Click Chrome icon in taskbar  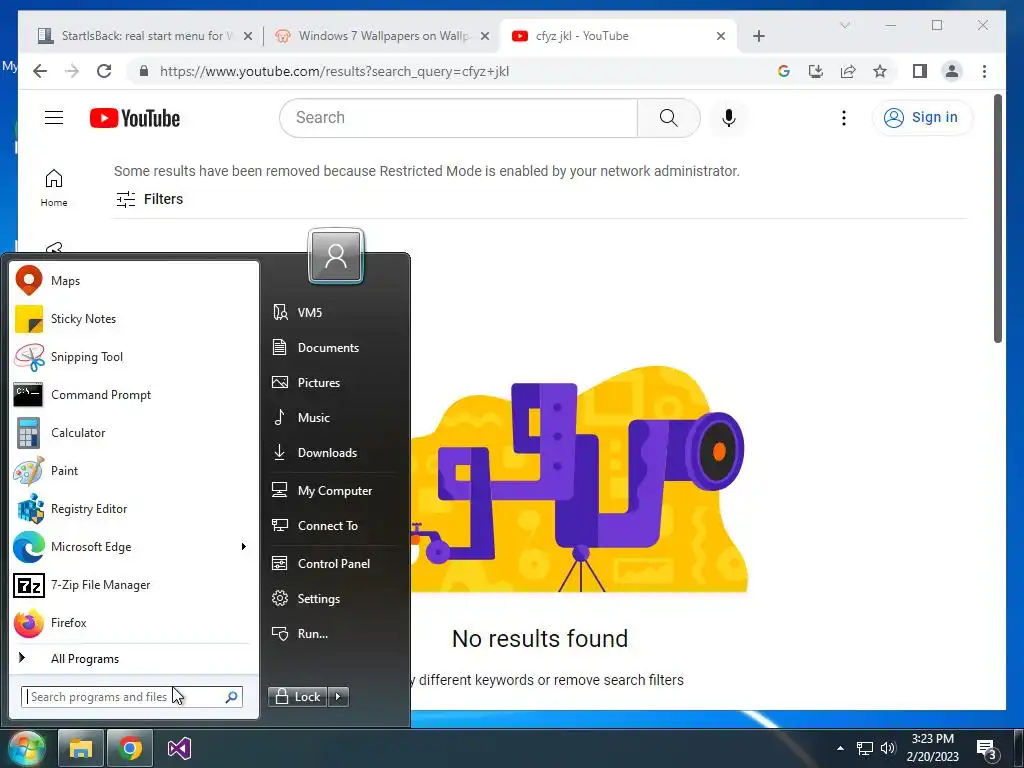[130, 748]
